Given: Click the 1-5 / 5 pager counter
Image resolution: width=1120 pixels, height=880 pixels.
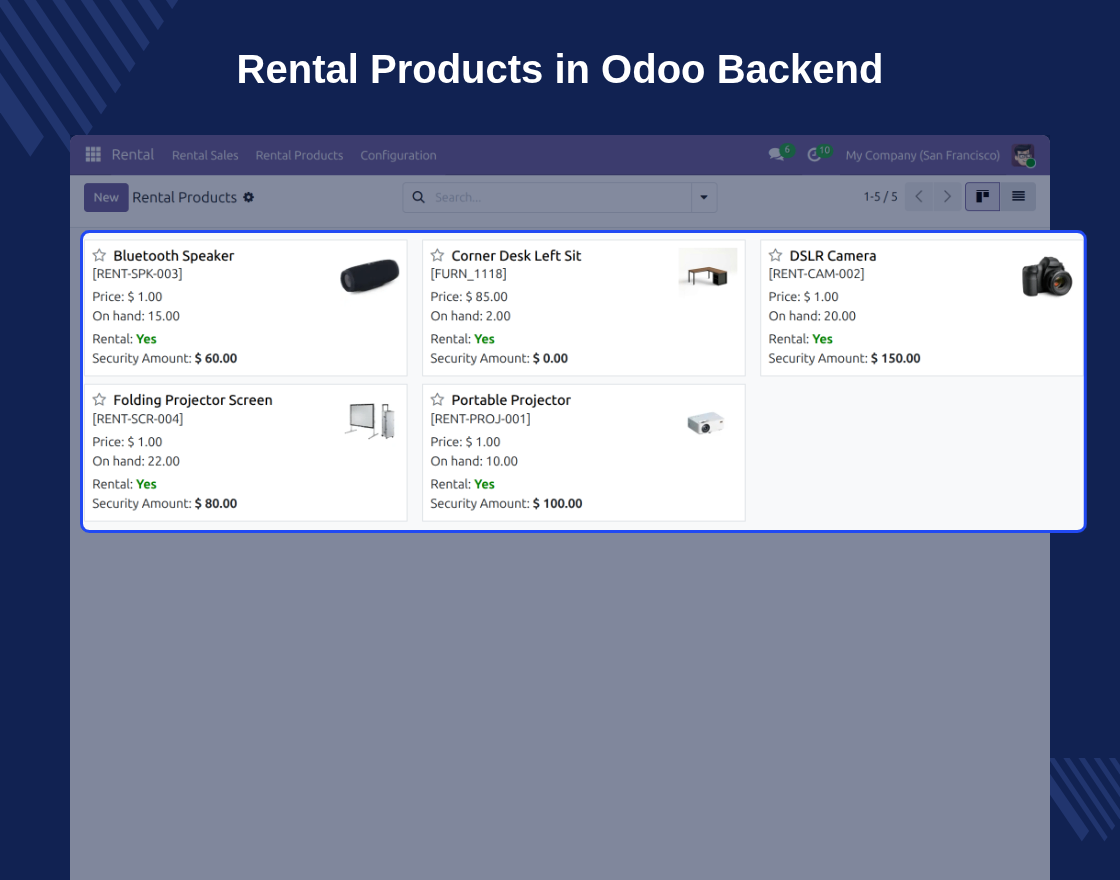Looking at the screenshot, I should click(880, 196).
